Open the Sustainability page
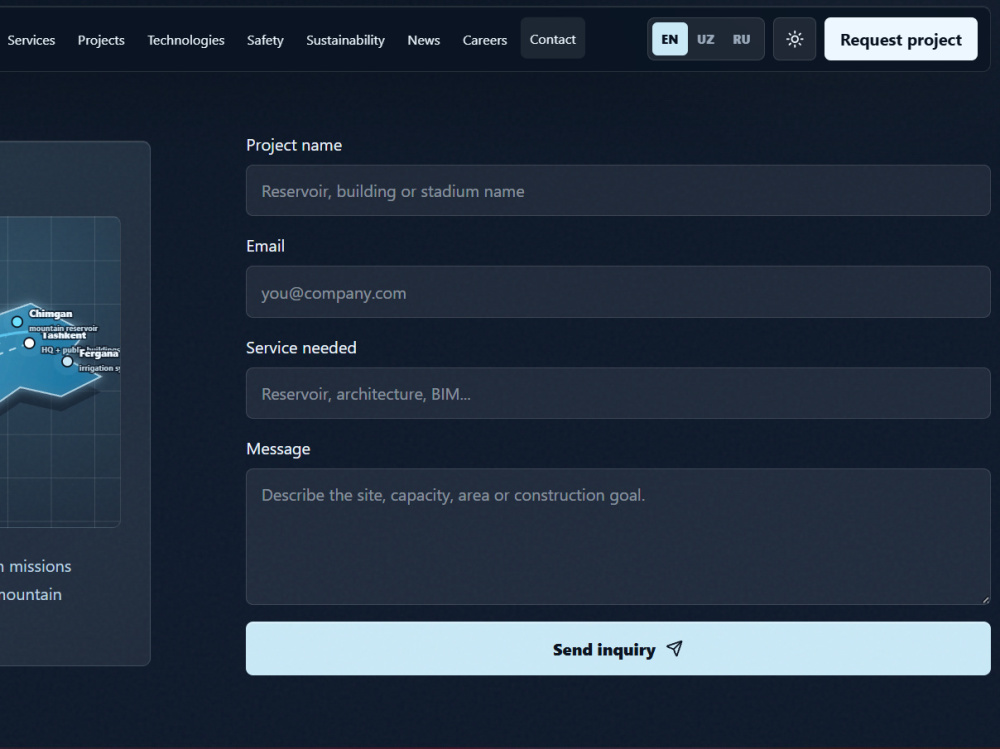This screenshot has height=749, width=1000. click(346, 40)
